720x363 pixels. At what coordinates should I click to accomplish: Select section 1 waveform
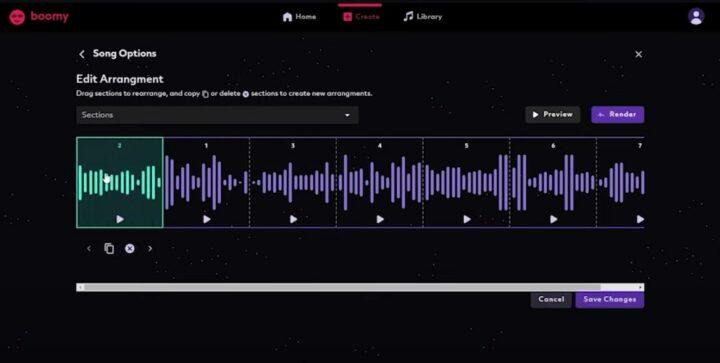point(206,182)
